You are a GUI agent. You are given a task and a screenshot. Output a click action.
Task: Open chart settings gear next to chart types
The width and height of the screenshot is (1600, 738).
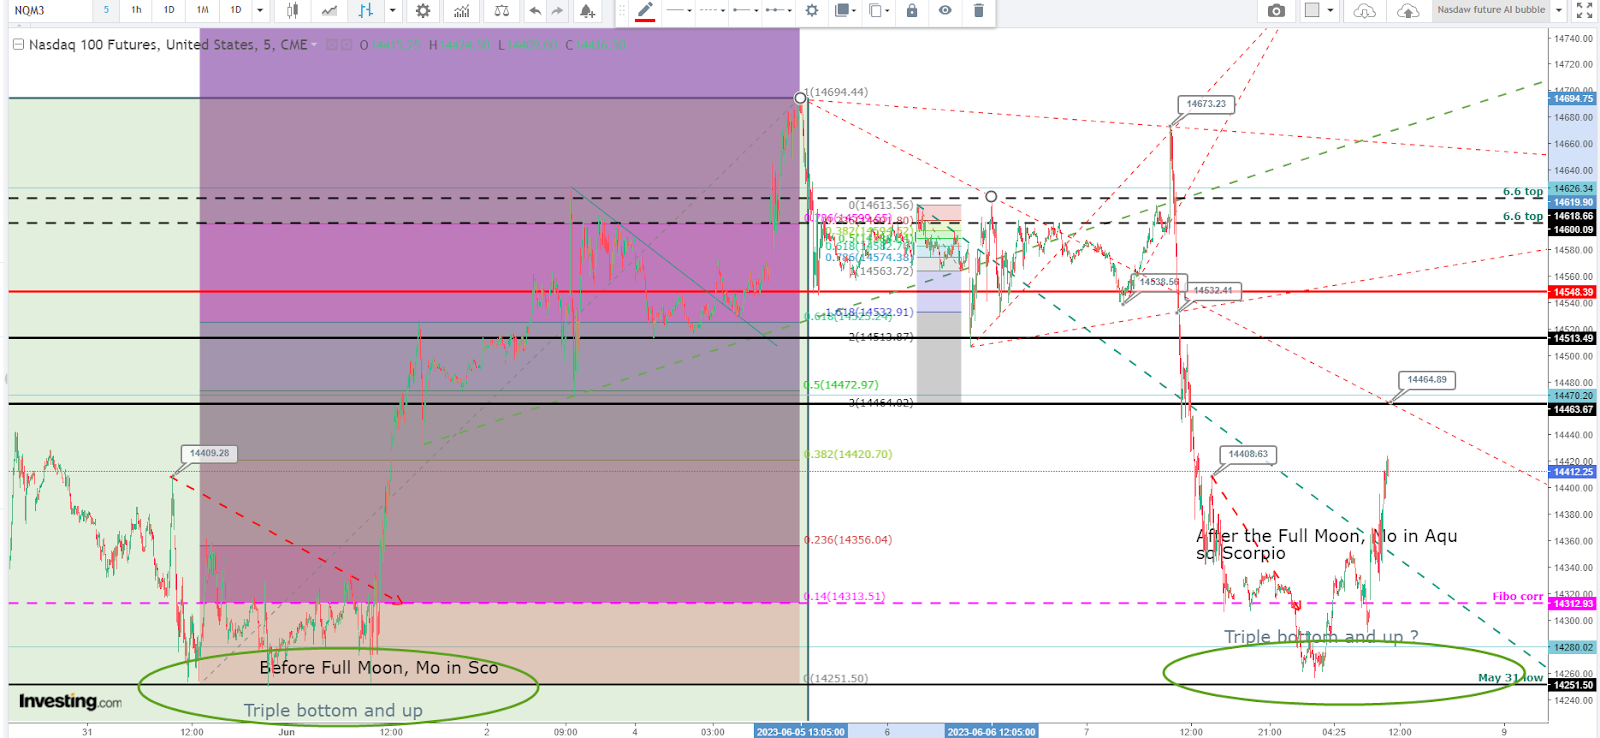click(423, 10)
